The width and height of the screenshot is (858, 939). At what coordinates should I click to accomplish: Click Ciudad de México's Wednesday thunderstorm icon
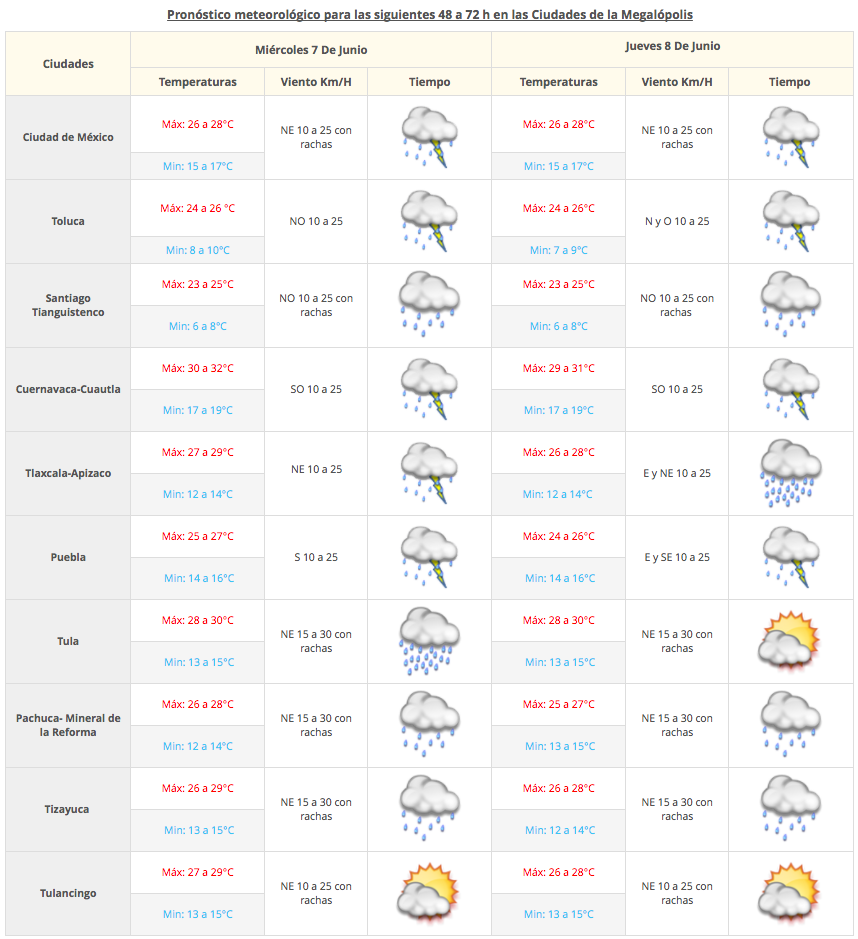pyautogui.click(x=429, y=137)
